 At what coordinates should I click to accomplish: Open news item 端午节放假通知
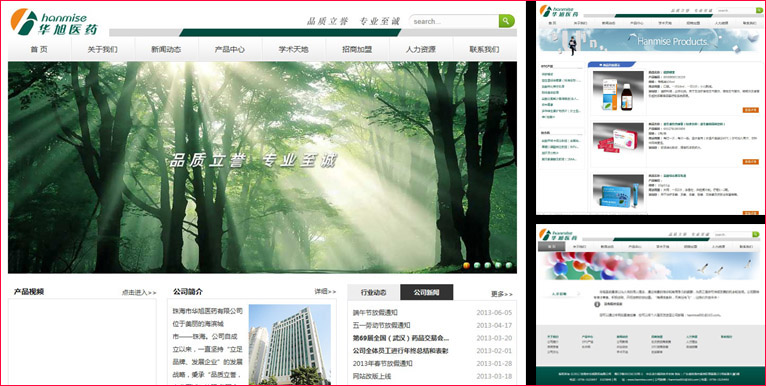point(375,313)
